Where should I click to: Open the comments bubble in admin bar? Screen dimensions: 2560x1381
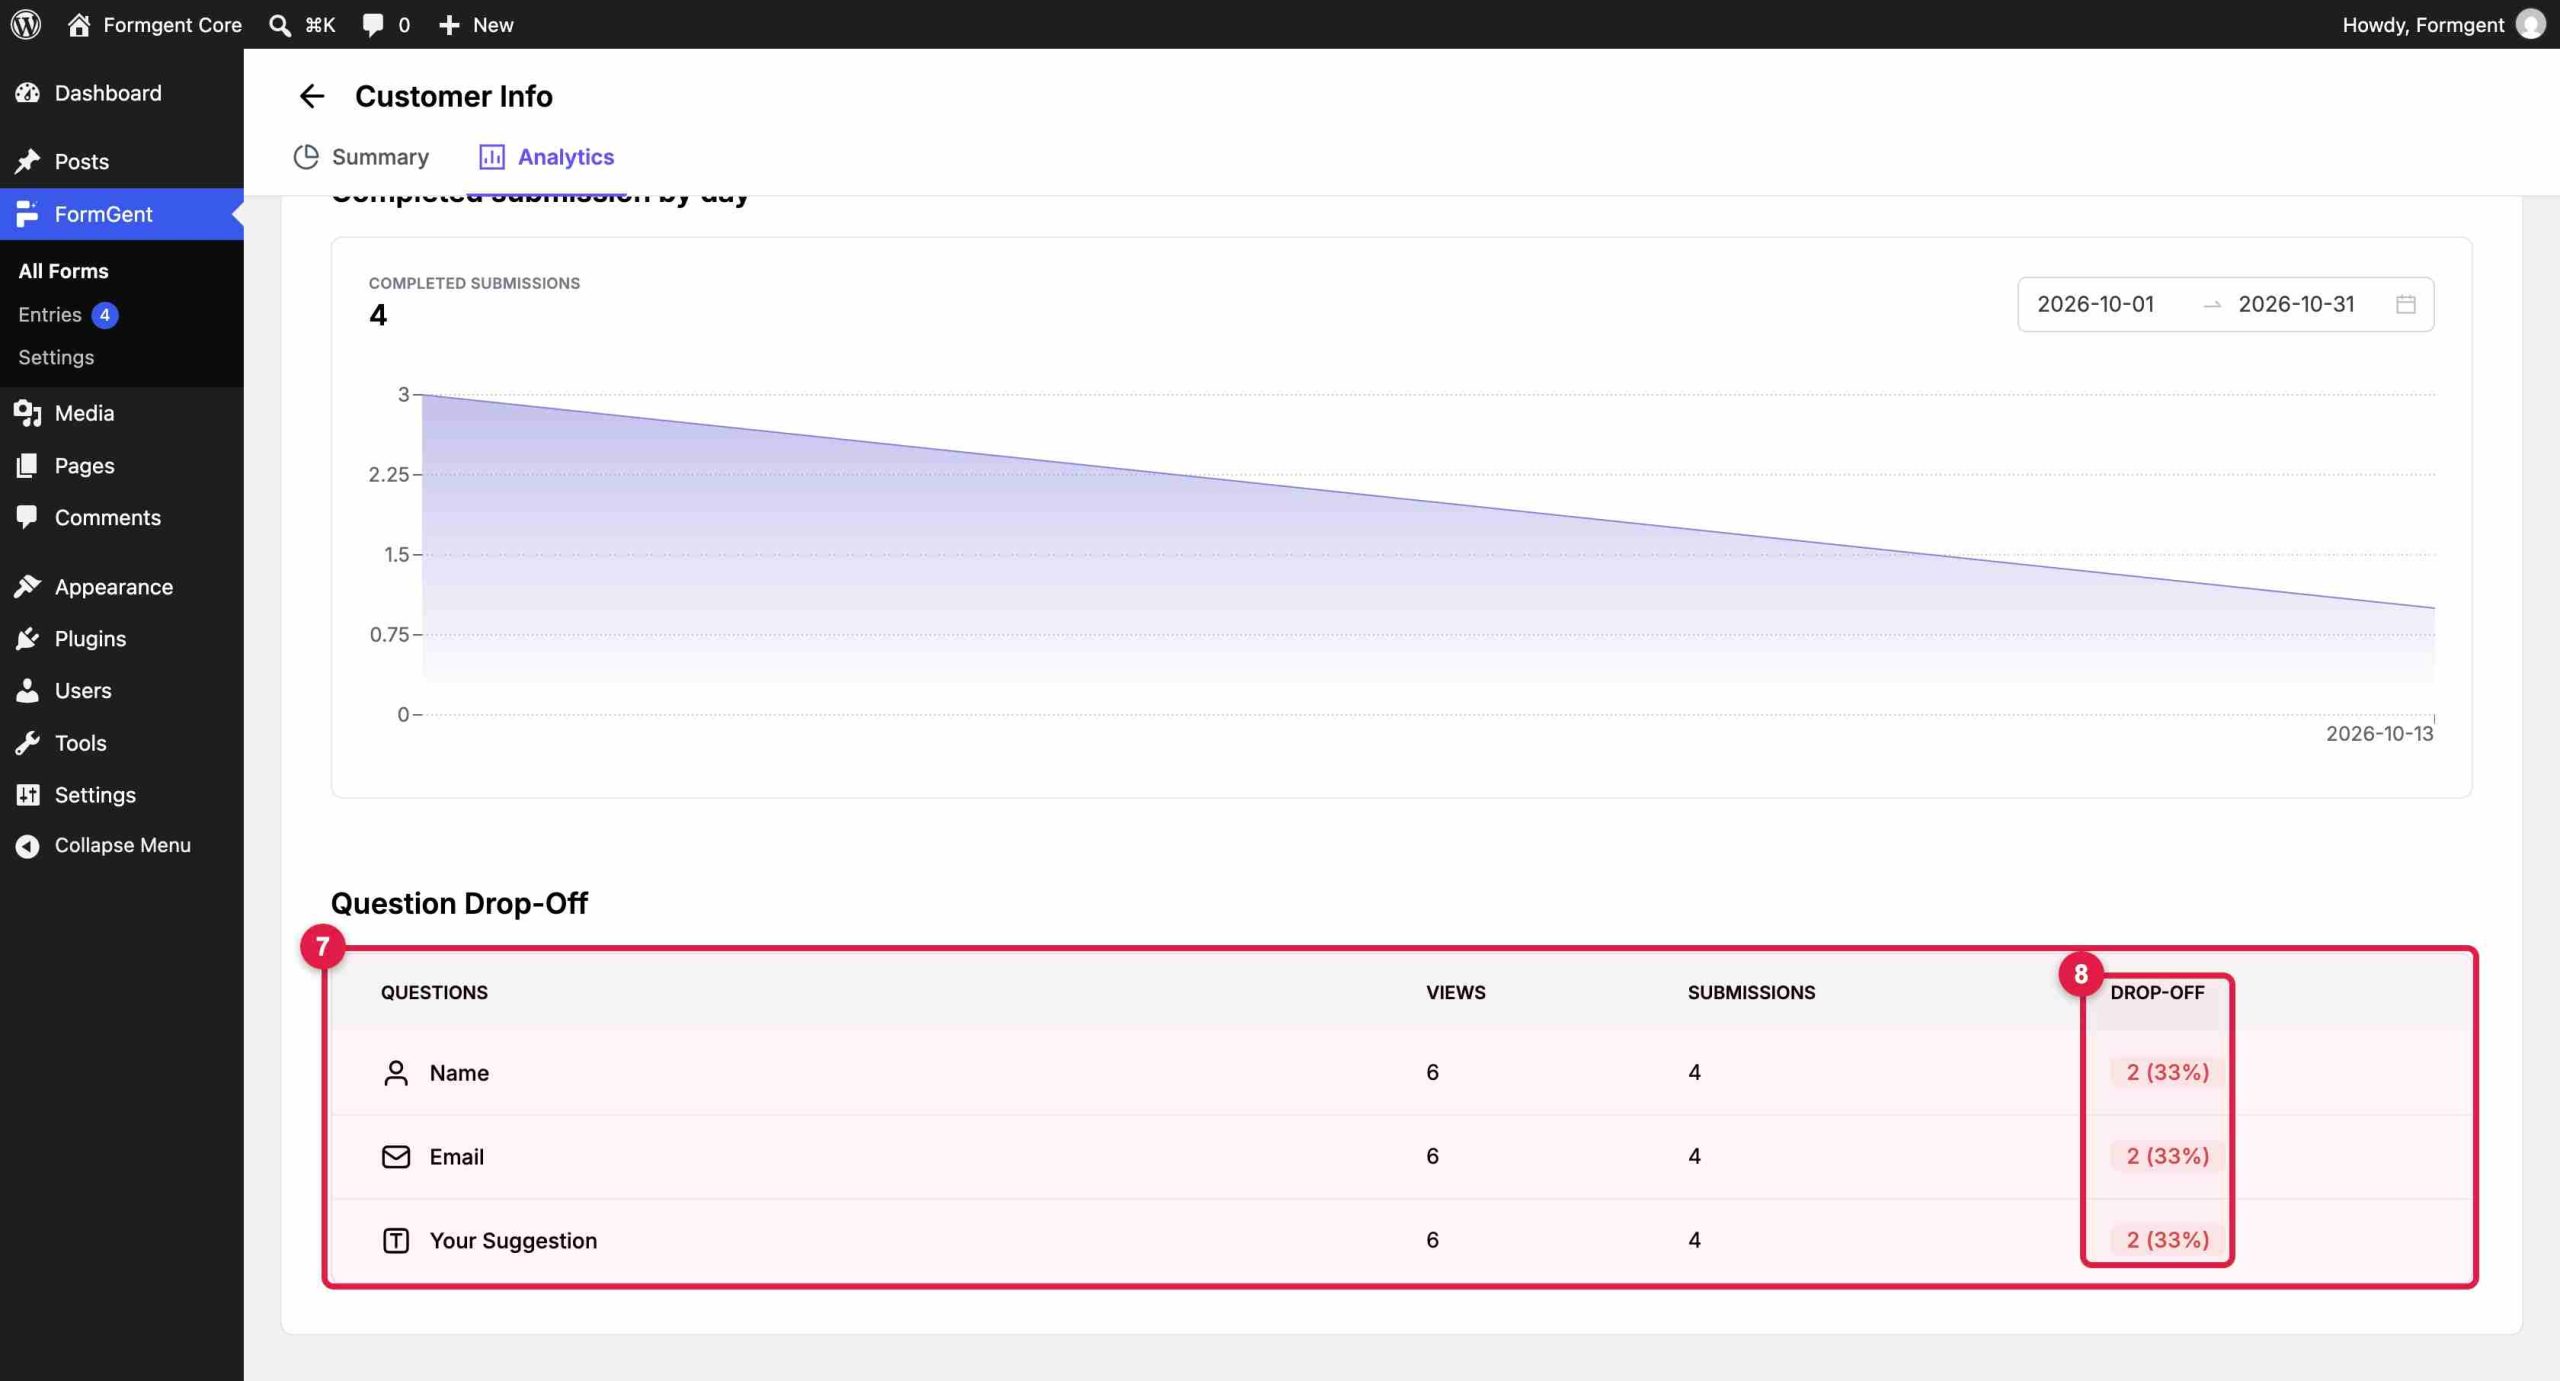click(386, 24)
